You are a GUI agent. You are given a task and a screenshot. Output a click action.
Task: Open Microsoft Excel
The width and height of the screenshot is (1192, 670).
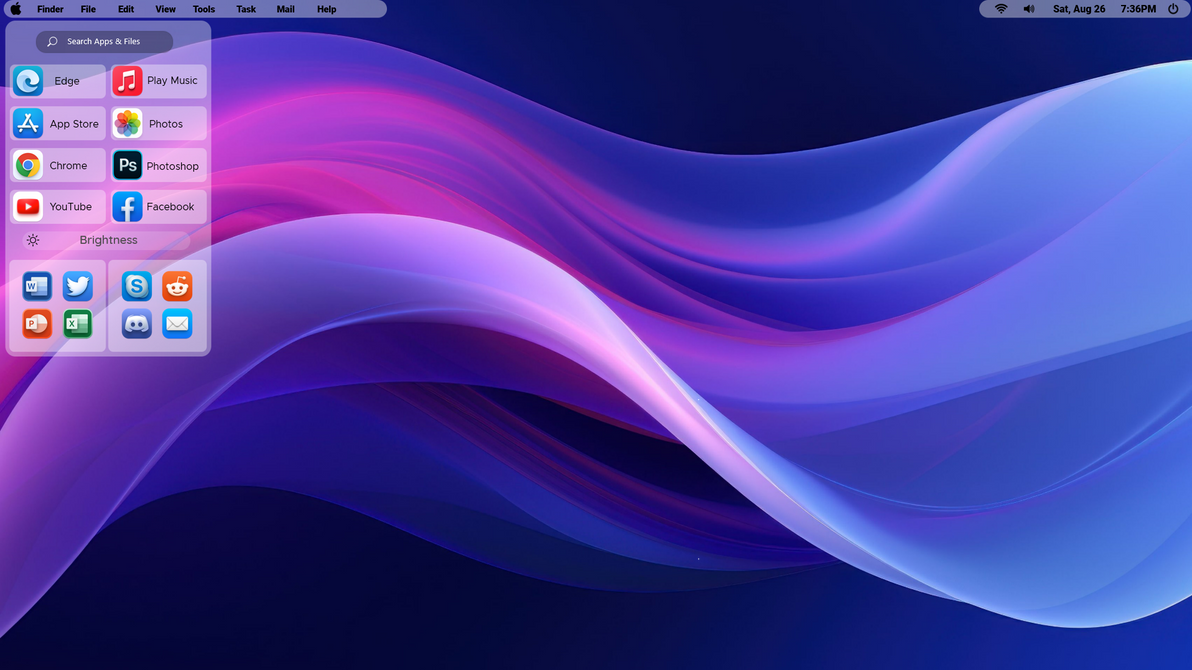(x=78, y=324)
